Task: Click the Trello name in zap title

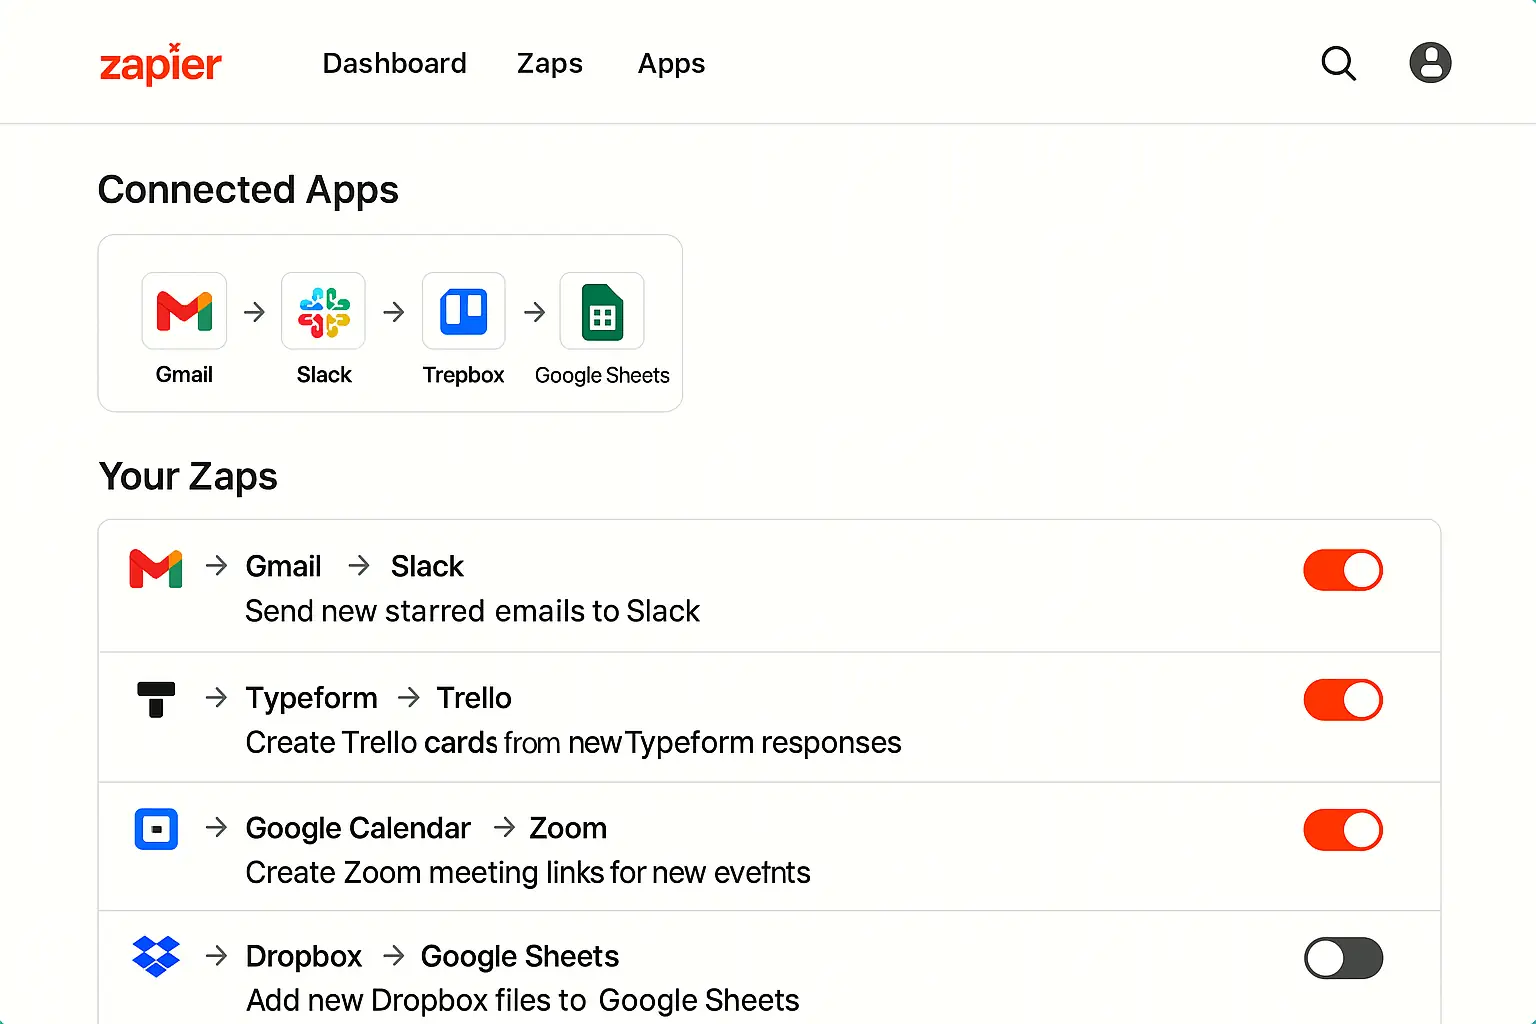Action: (x=474, y=698)
